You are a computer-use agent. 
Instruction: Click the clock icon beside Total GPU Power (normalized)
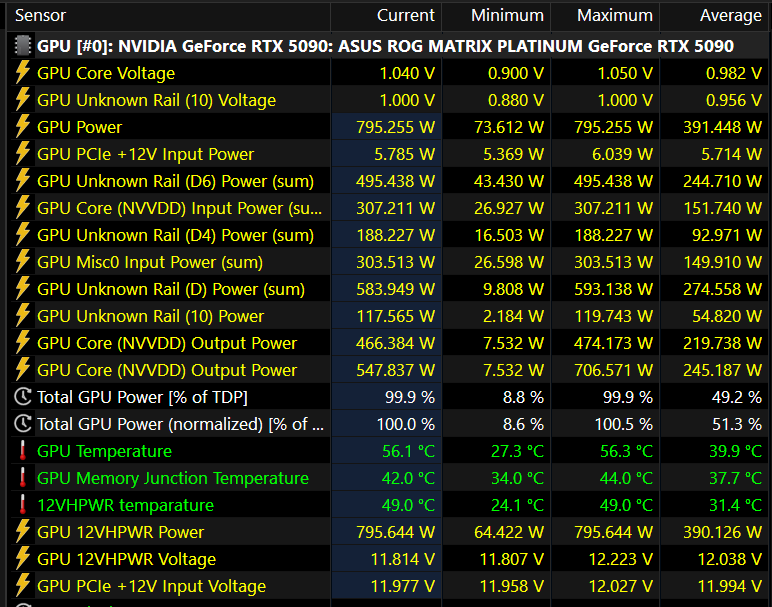point(23,424)
